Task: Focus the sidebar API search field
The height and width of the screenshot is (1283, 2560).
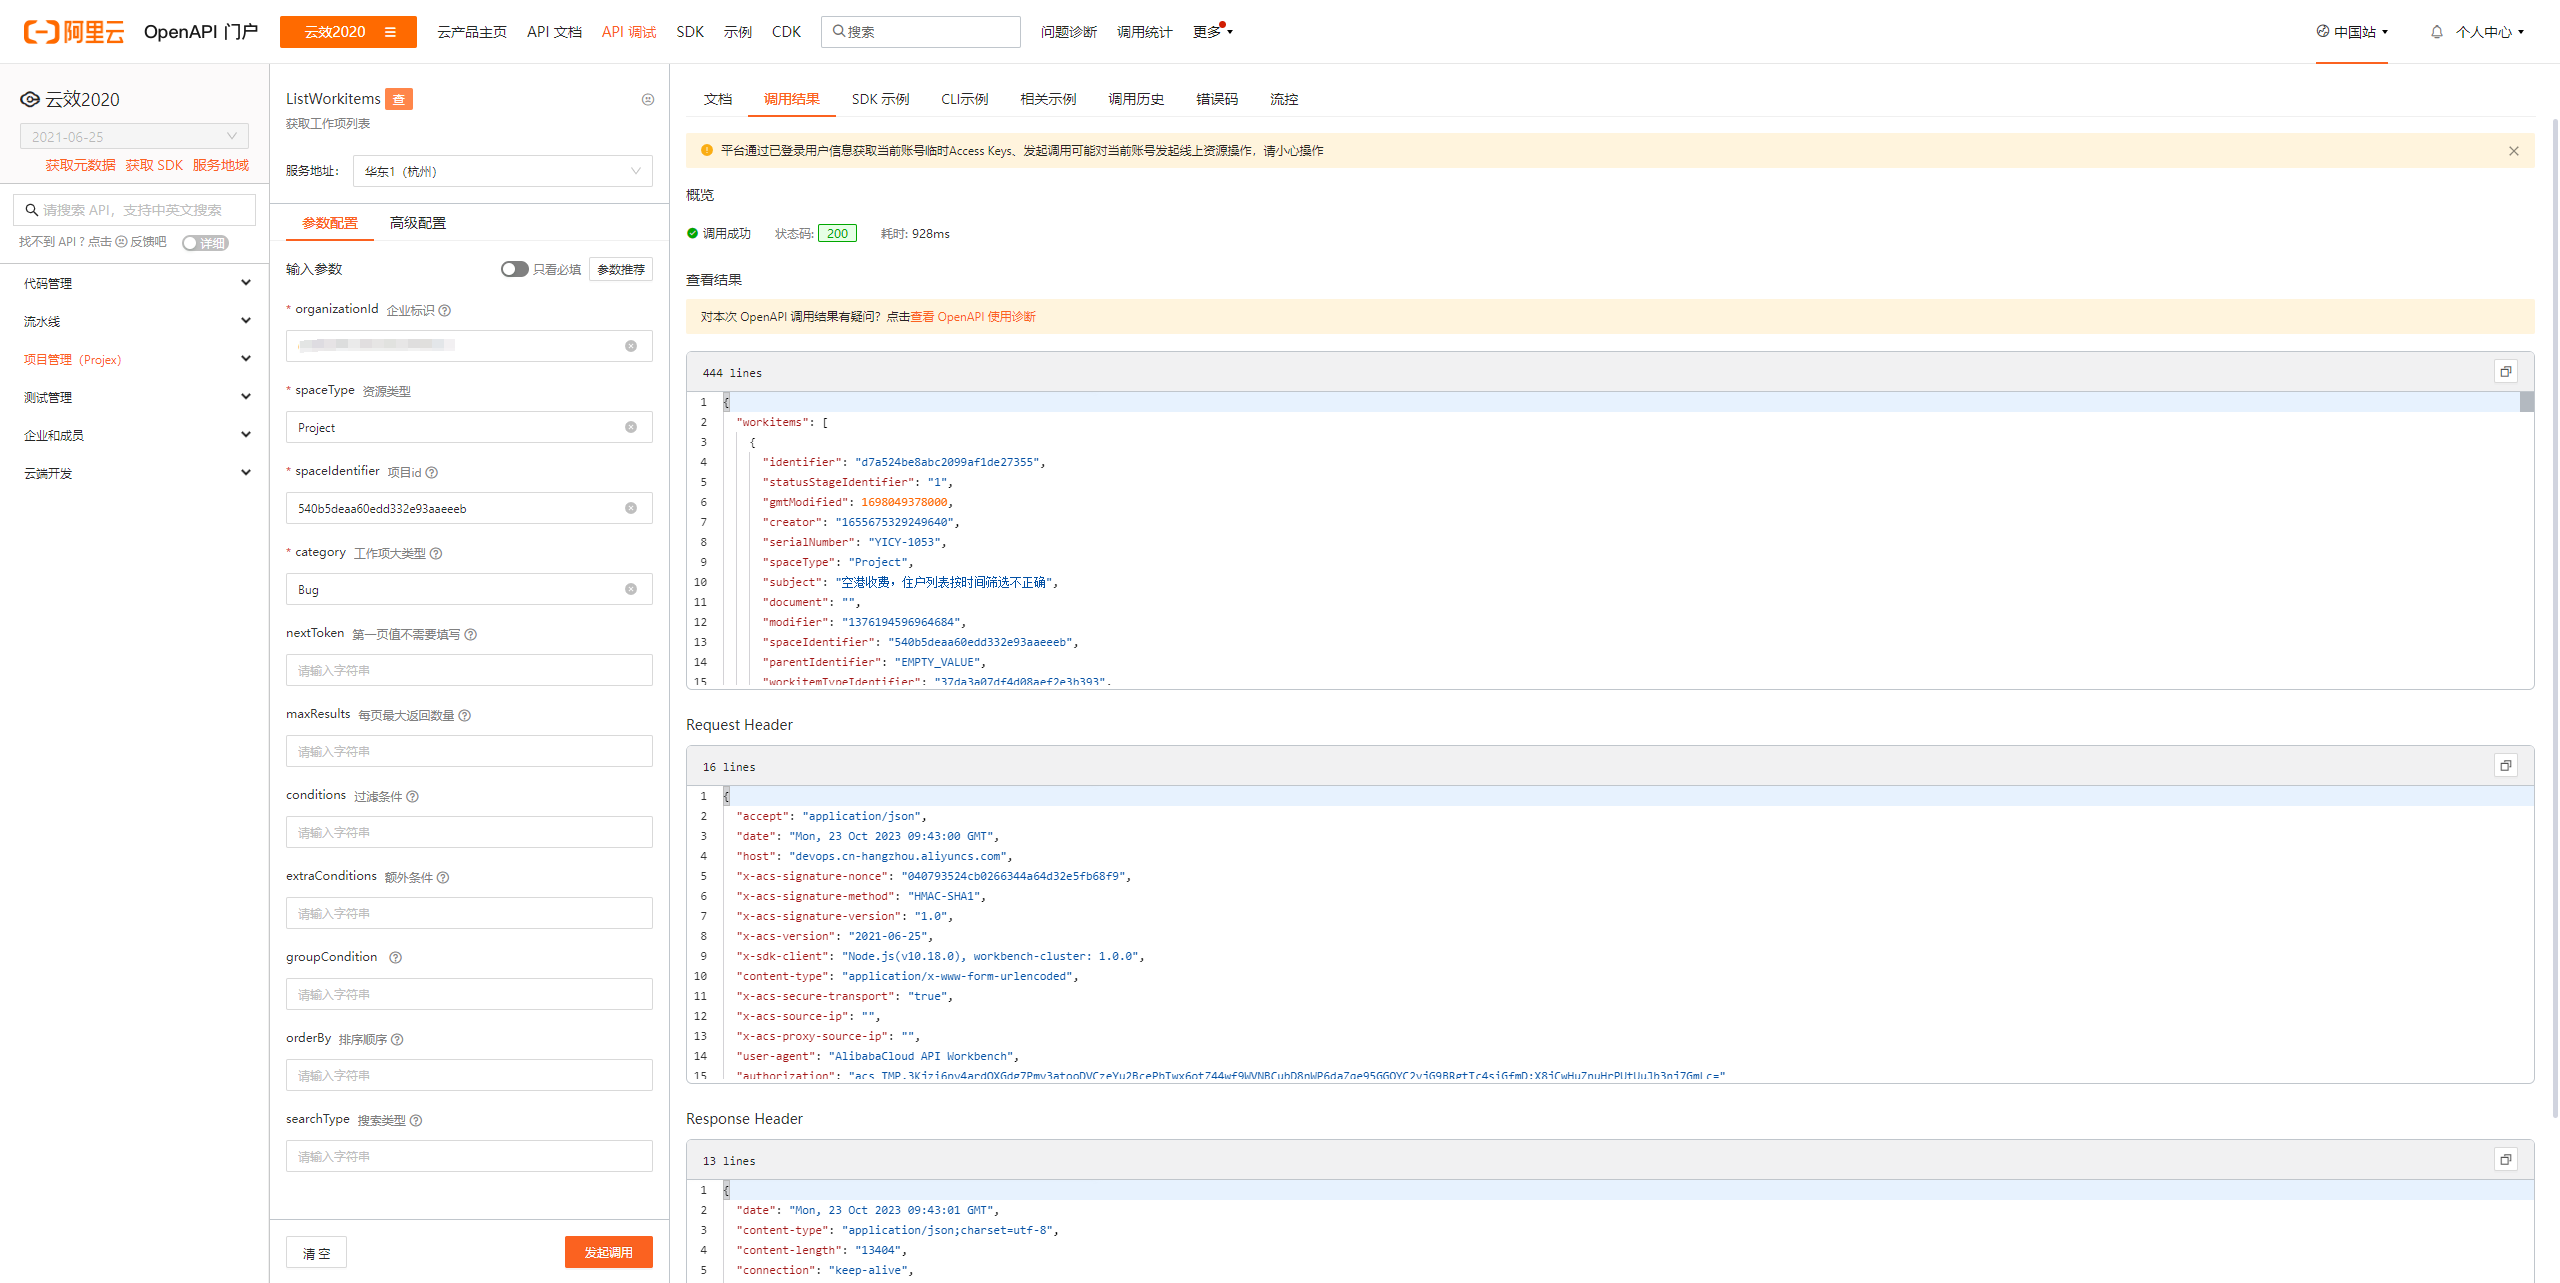Action: (x=134, y=210)
